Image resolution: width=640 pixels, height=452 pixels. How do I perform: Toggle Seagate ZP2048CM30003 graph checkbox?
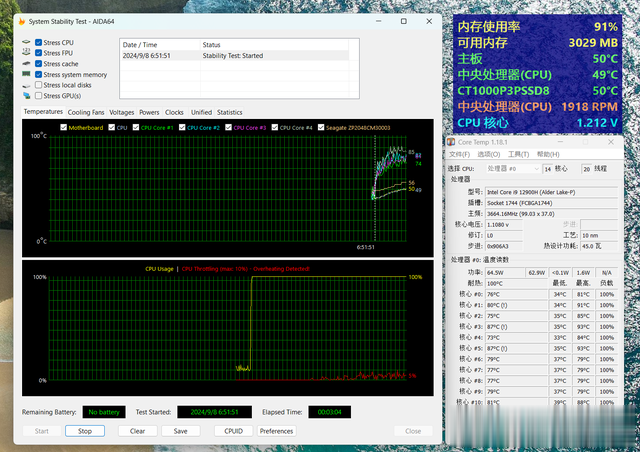[x=321, y=127]
